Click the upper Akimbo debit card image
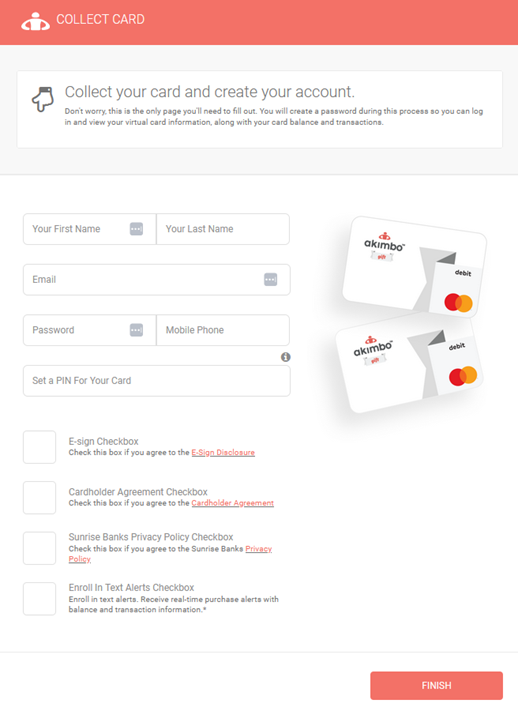The height and width of the screenshot is (711, 518). pyautogui.click(x=414, y=267)
